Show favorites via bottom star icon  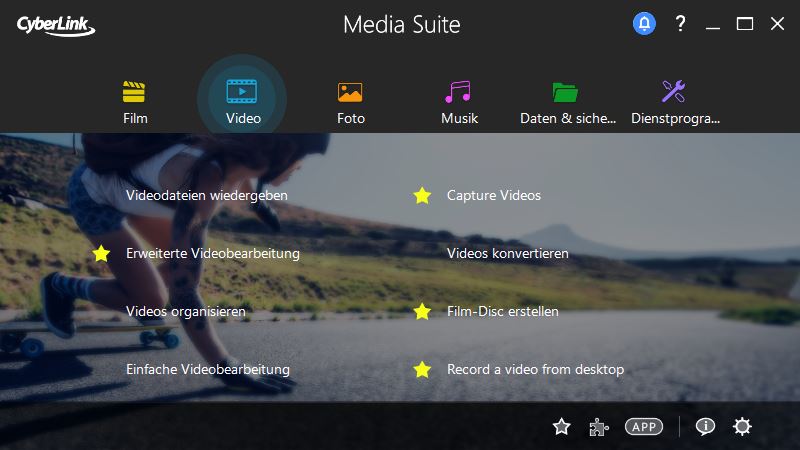click(562, 427)
